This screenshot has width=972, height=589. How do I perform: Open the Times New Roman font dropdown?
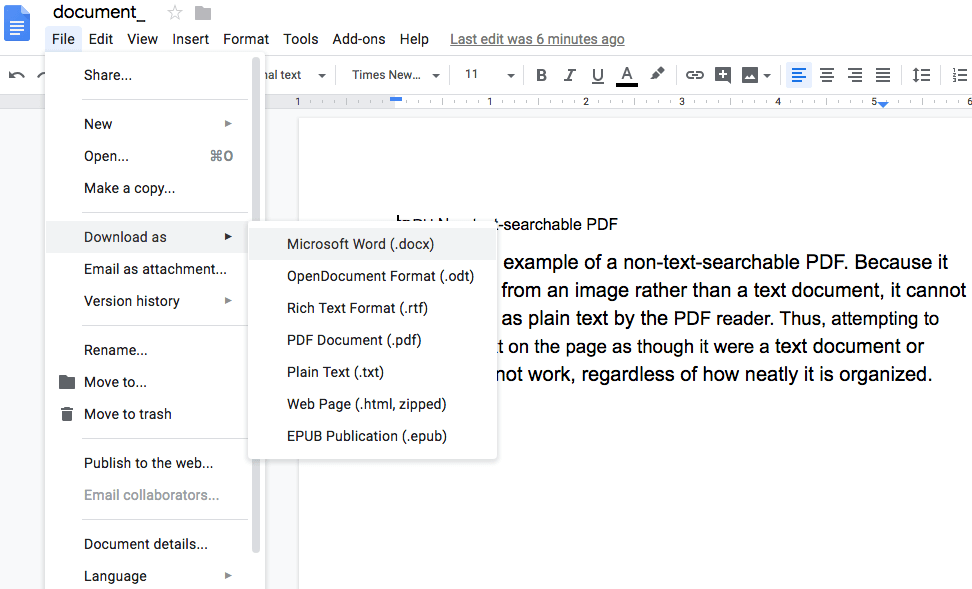[394, 75]
